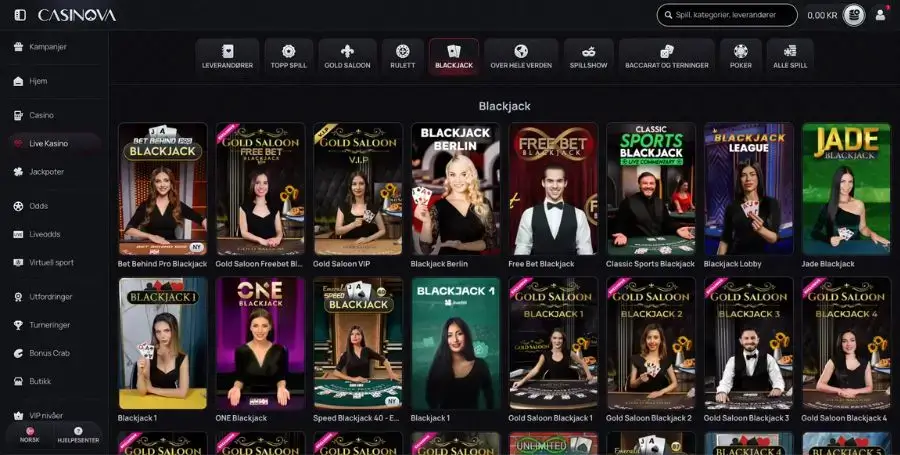Screen dimensions: 900x455
Task: Open Gold Saloon Blackjack 1 thumbnail
Action: pyautogui.click(x=553, y=343)
